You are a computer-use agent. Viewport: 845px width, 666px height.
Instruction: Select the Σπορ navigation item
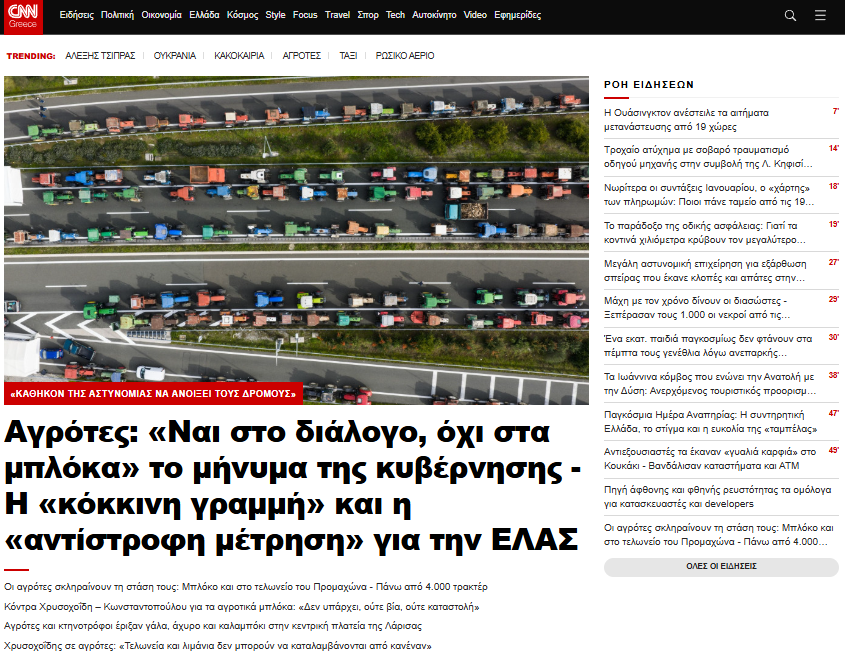click(x=368, y=16)
